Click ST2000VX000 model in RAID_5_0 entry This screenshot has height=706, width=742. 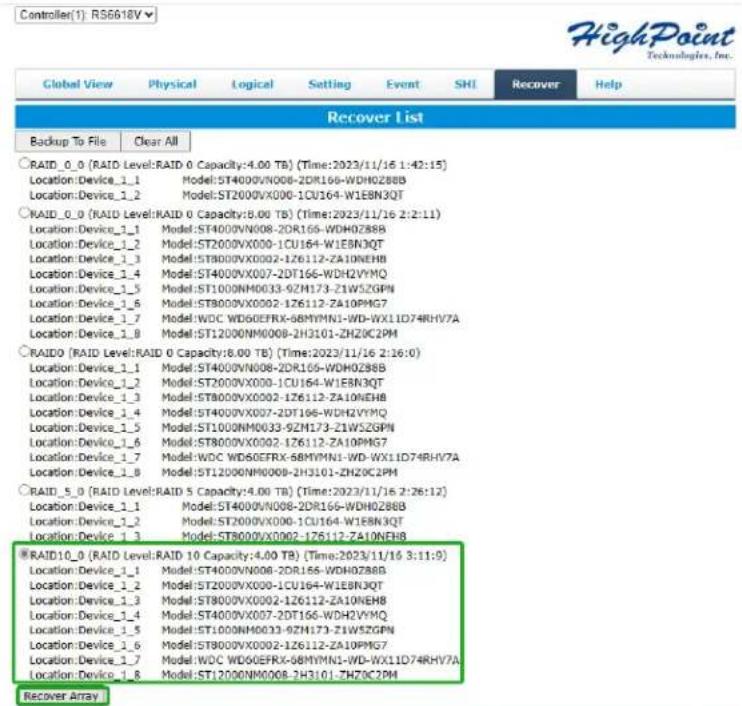(293, 521)
